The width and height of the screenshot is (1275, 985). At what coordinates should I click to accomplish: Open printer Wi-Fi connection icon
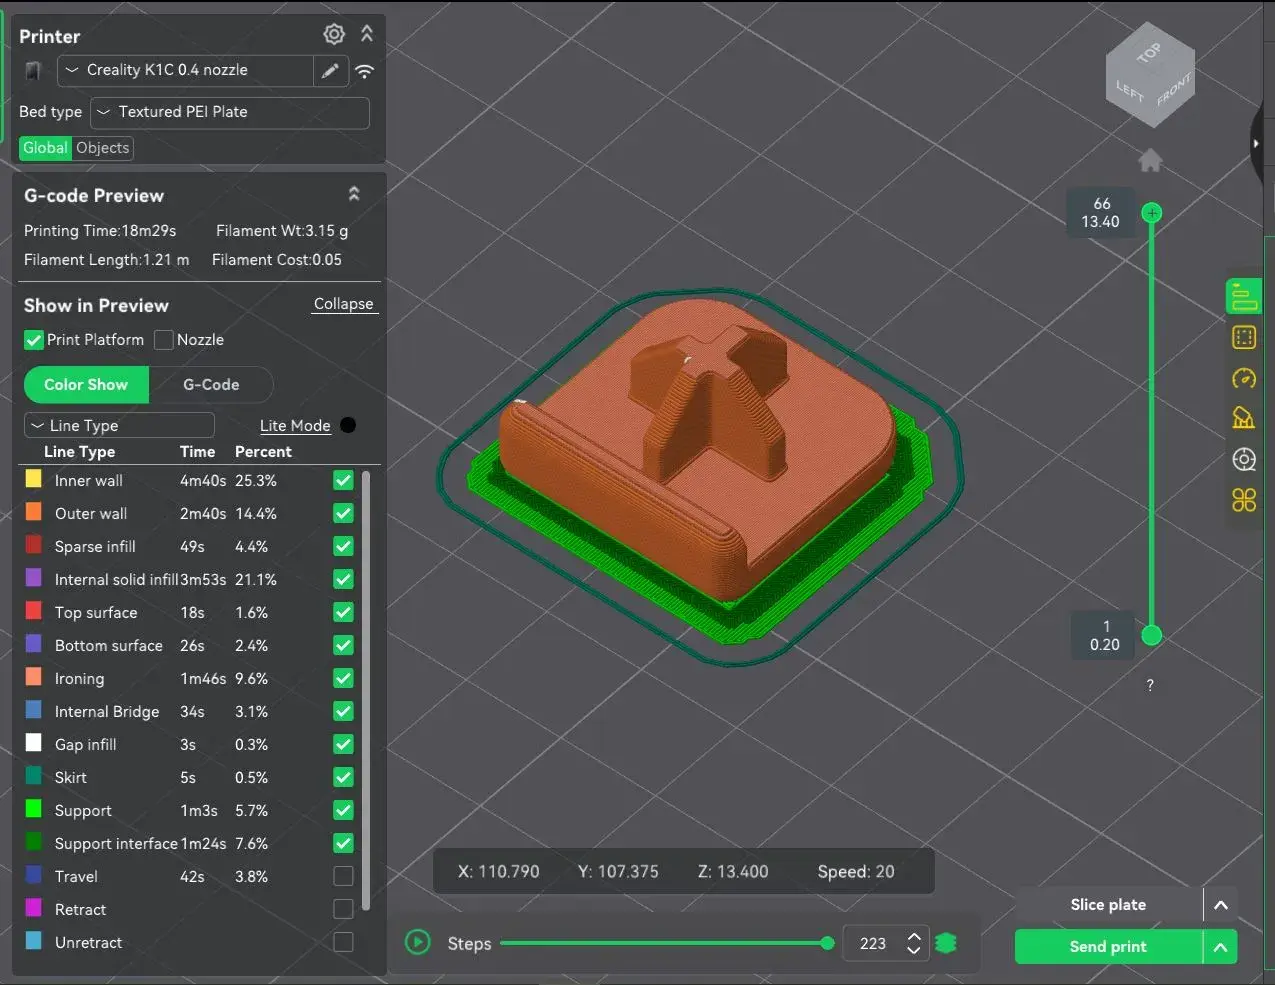(365, 71)
